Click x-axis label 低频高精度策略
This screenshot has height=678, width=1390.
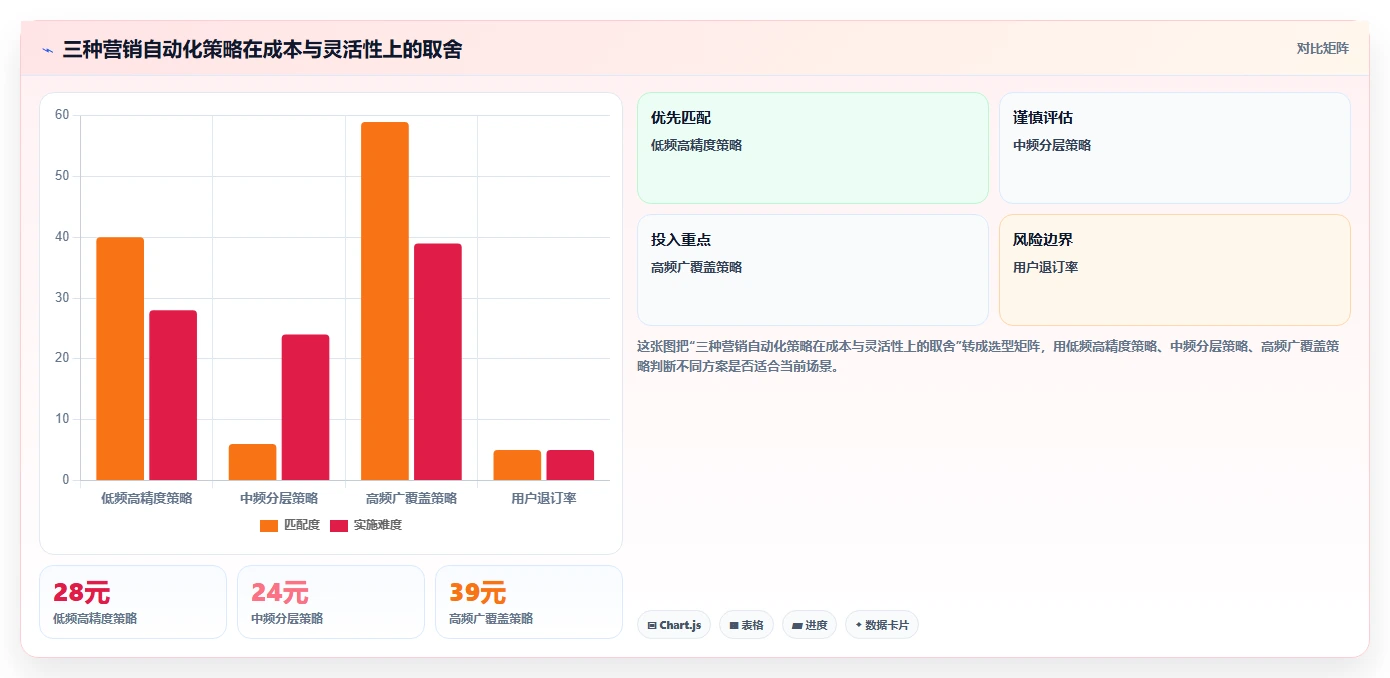[x=146, y=498]
